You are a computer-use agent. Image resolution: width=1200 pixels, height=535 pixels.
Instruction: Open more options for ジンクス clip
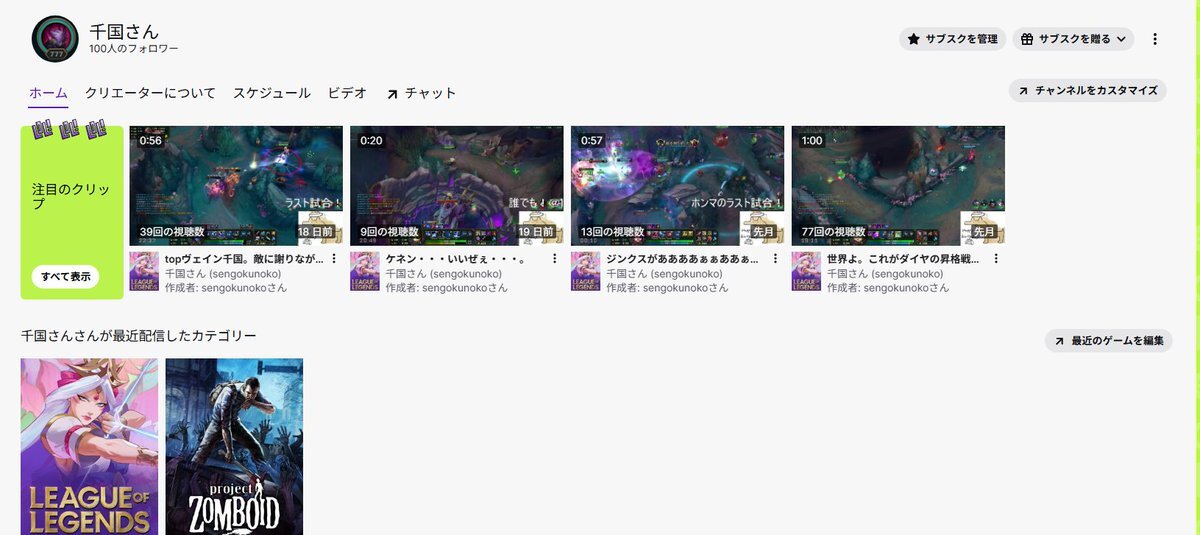click(776, 259)
